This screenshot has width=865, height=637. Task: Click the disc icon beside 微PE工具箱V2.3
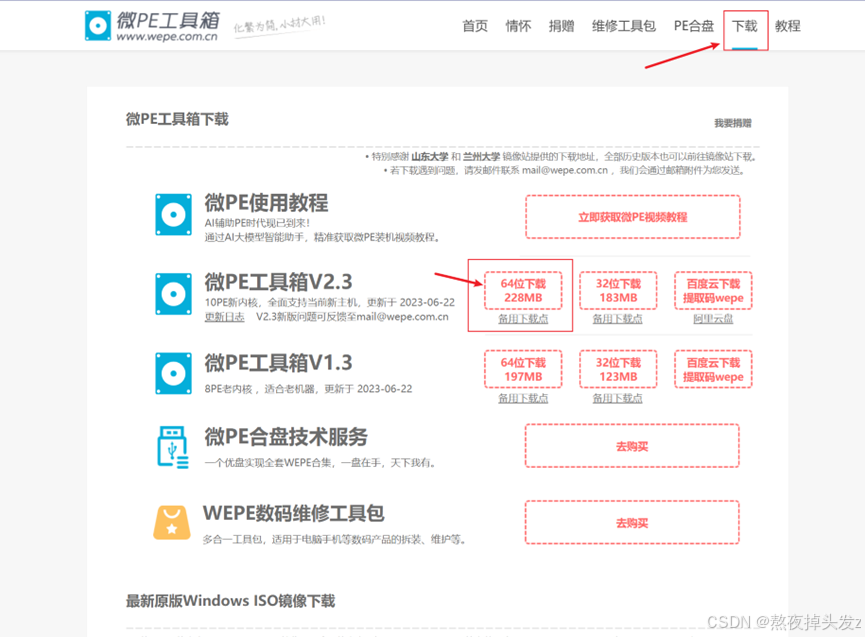(173, 293)
